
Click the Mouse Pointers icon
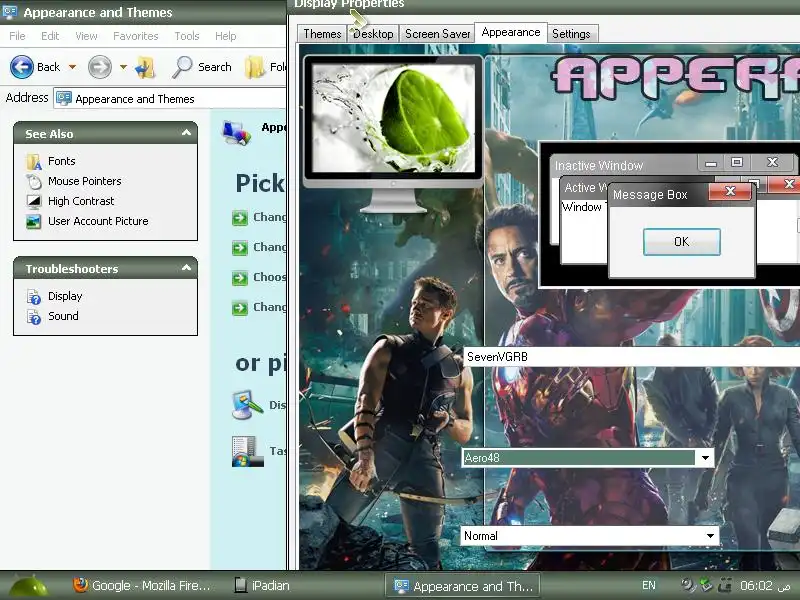point(34,181)
